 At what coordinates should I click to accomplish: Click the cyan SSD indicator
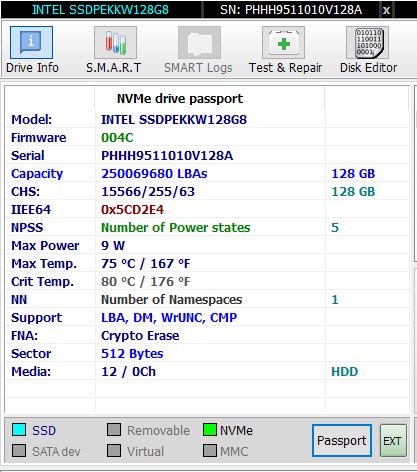19,430
